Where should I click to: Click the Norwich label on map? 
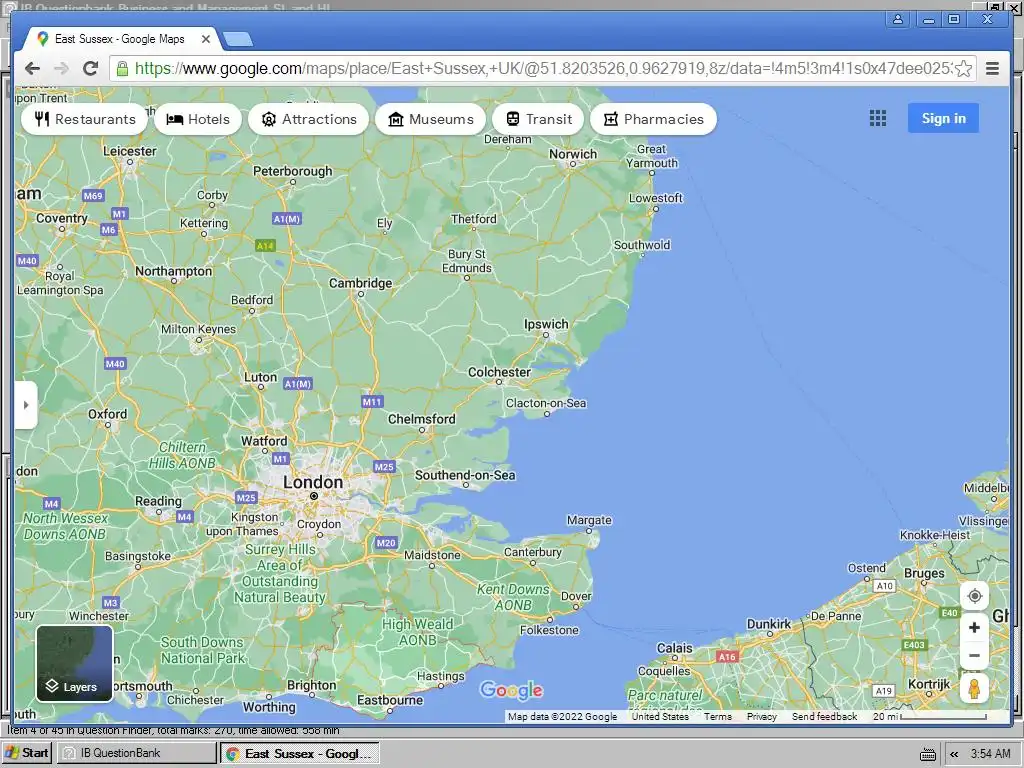pos(573,154)
